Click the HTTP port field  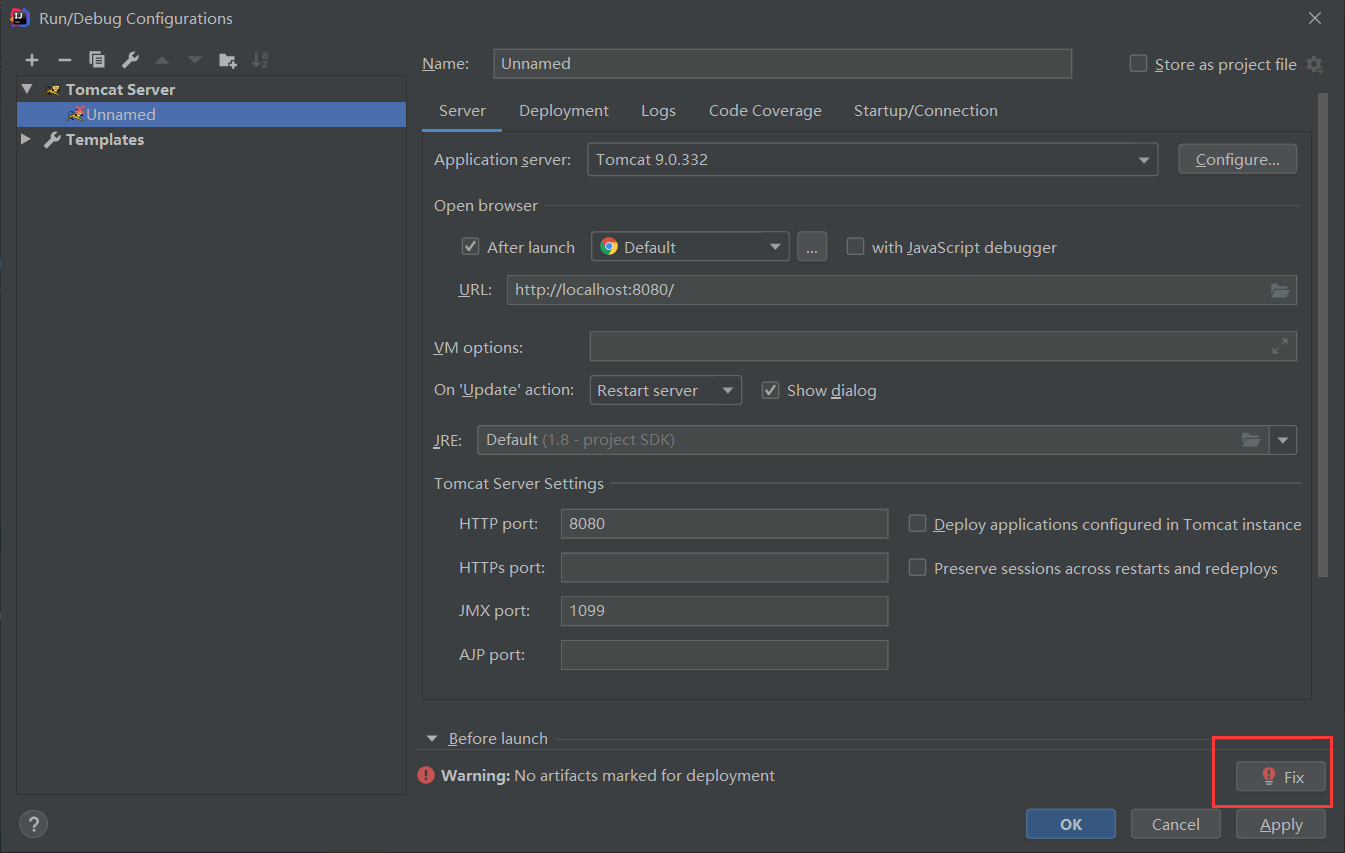click(x=724, y=523)
